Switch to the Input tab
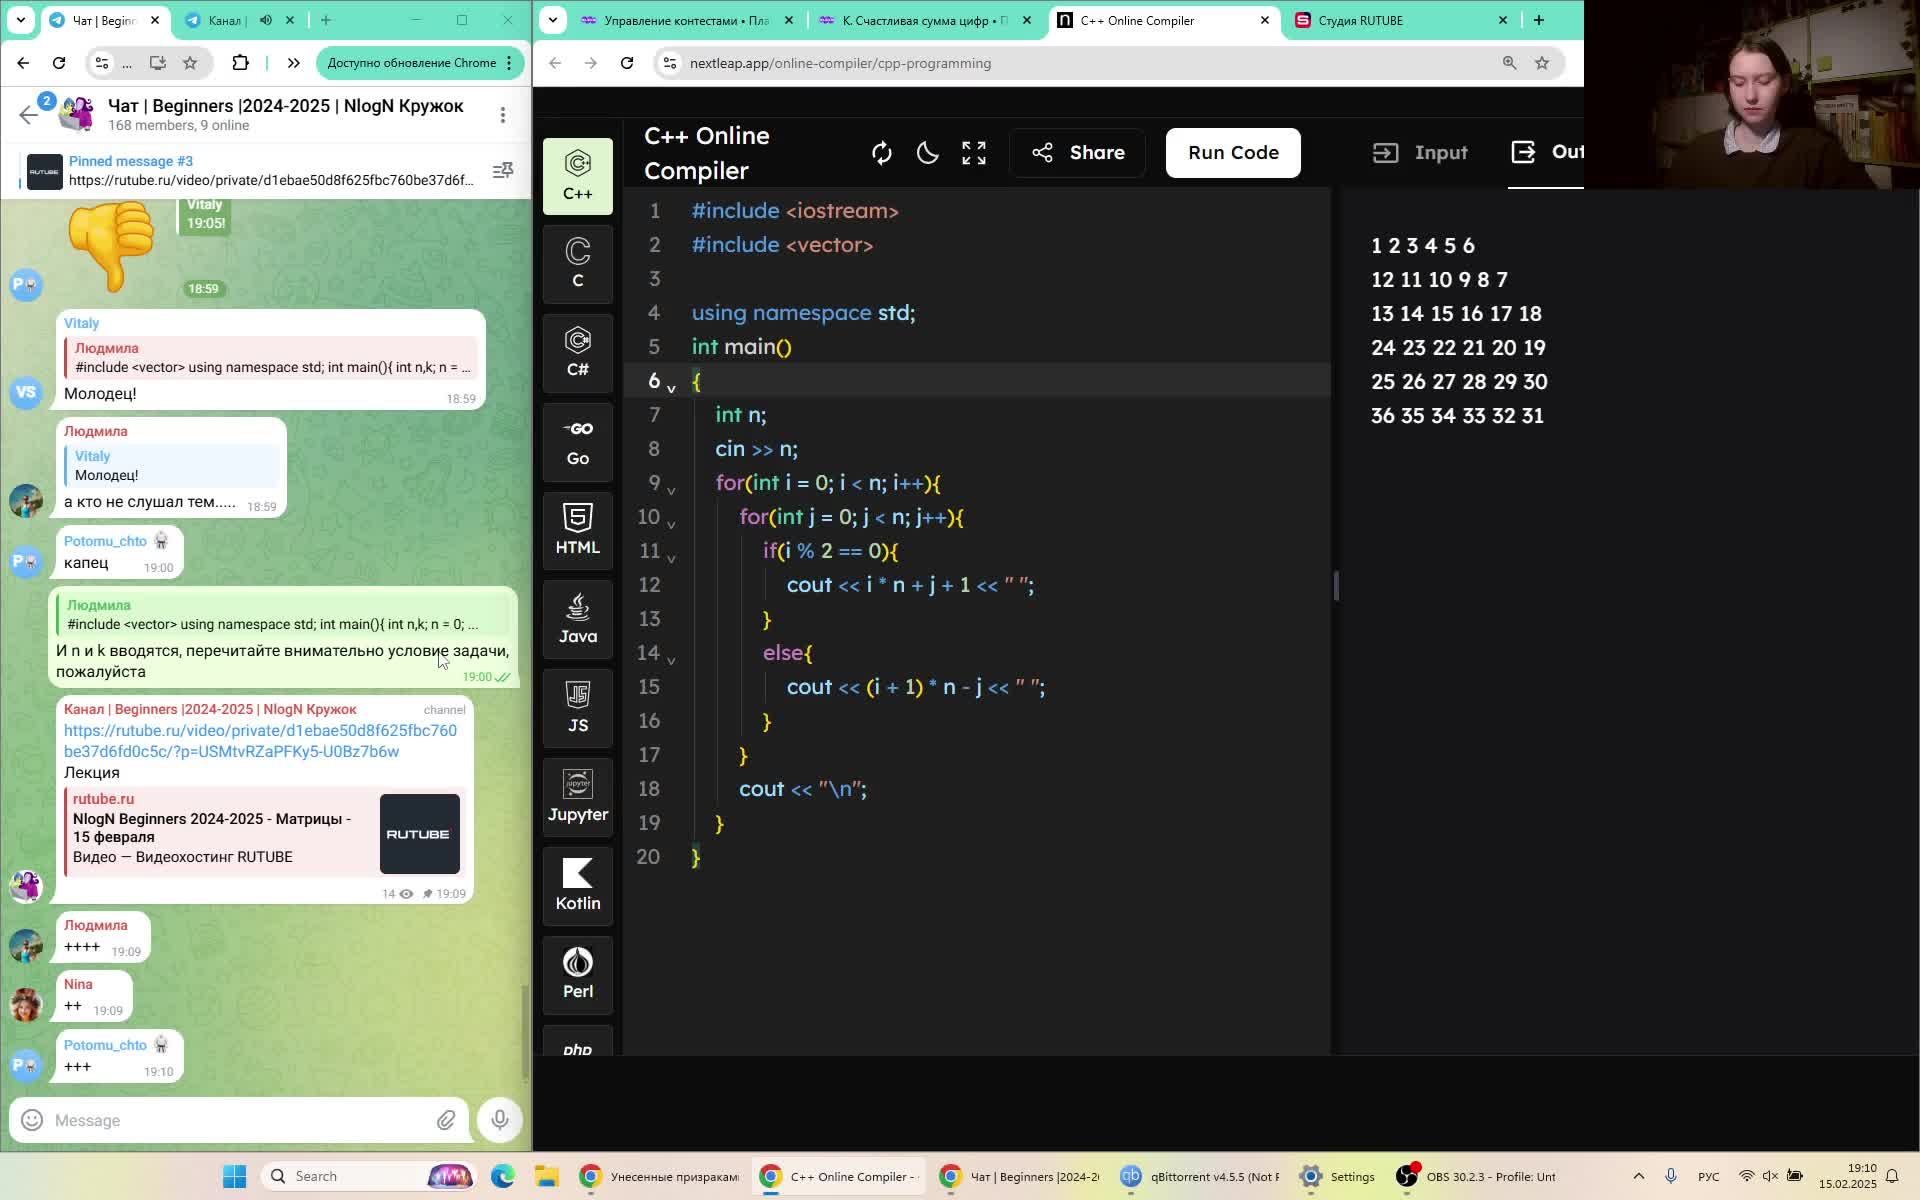Image resolution: width=1920 pixels, height=1200 pixels. pos(1420,153)
